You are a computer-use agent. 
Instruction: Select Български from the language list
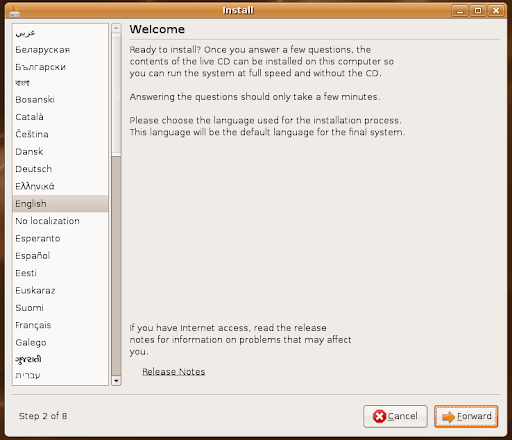tap(60, 67)
